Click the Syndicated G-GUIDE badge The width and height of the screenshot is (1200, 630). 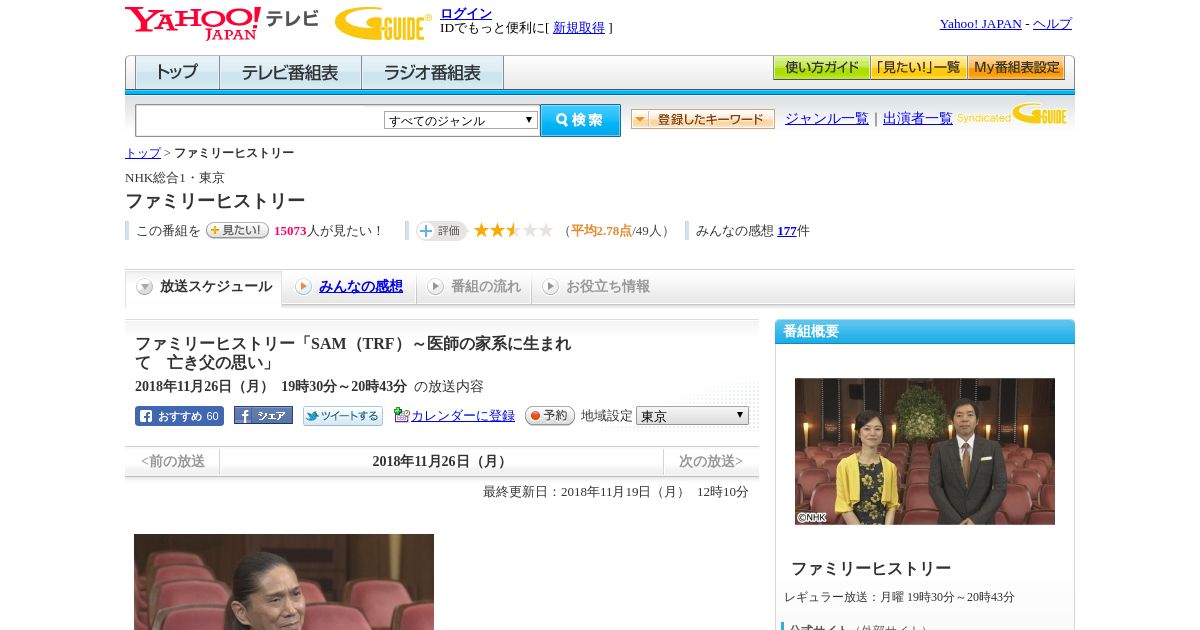click(x=1012, y=115)
